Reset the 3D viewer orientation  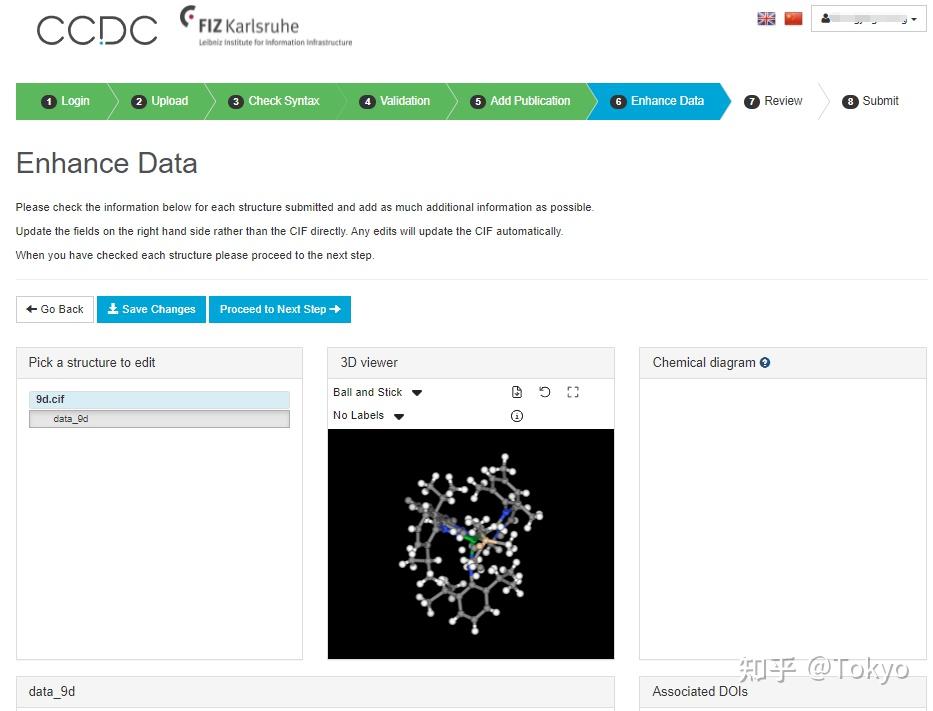click(545, 392)
